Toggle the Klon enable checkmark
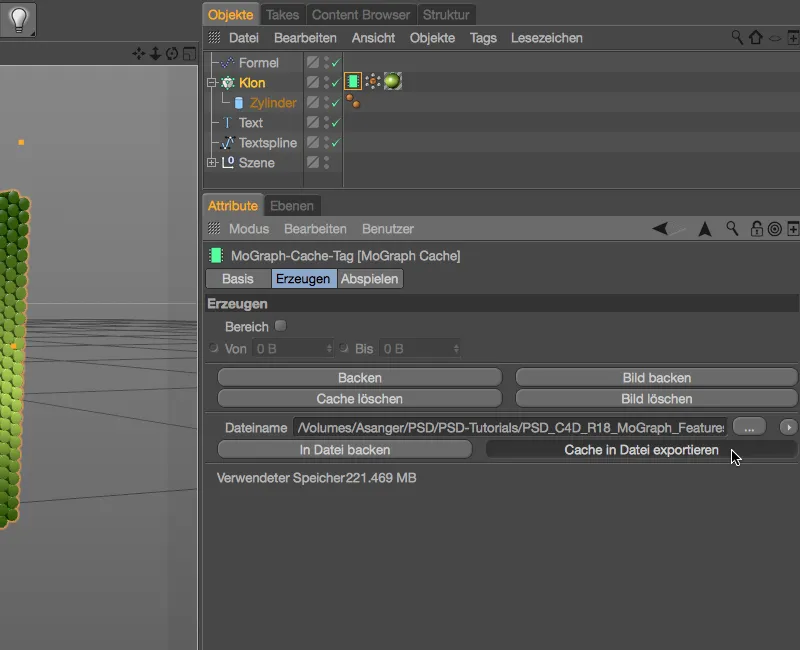The width and height of the screenshot is (800, 650). (336, 83)
